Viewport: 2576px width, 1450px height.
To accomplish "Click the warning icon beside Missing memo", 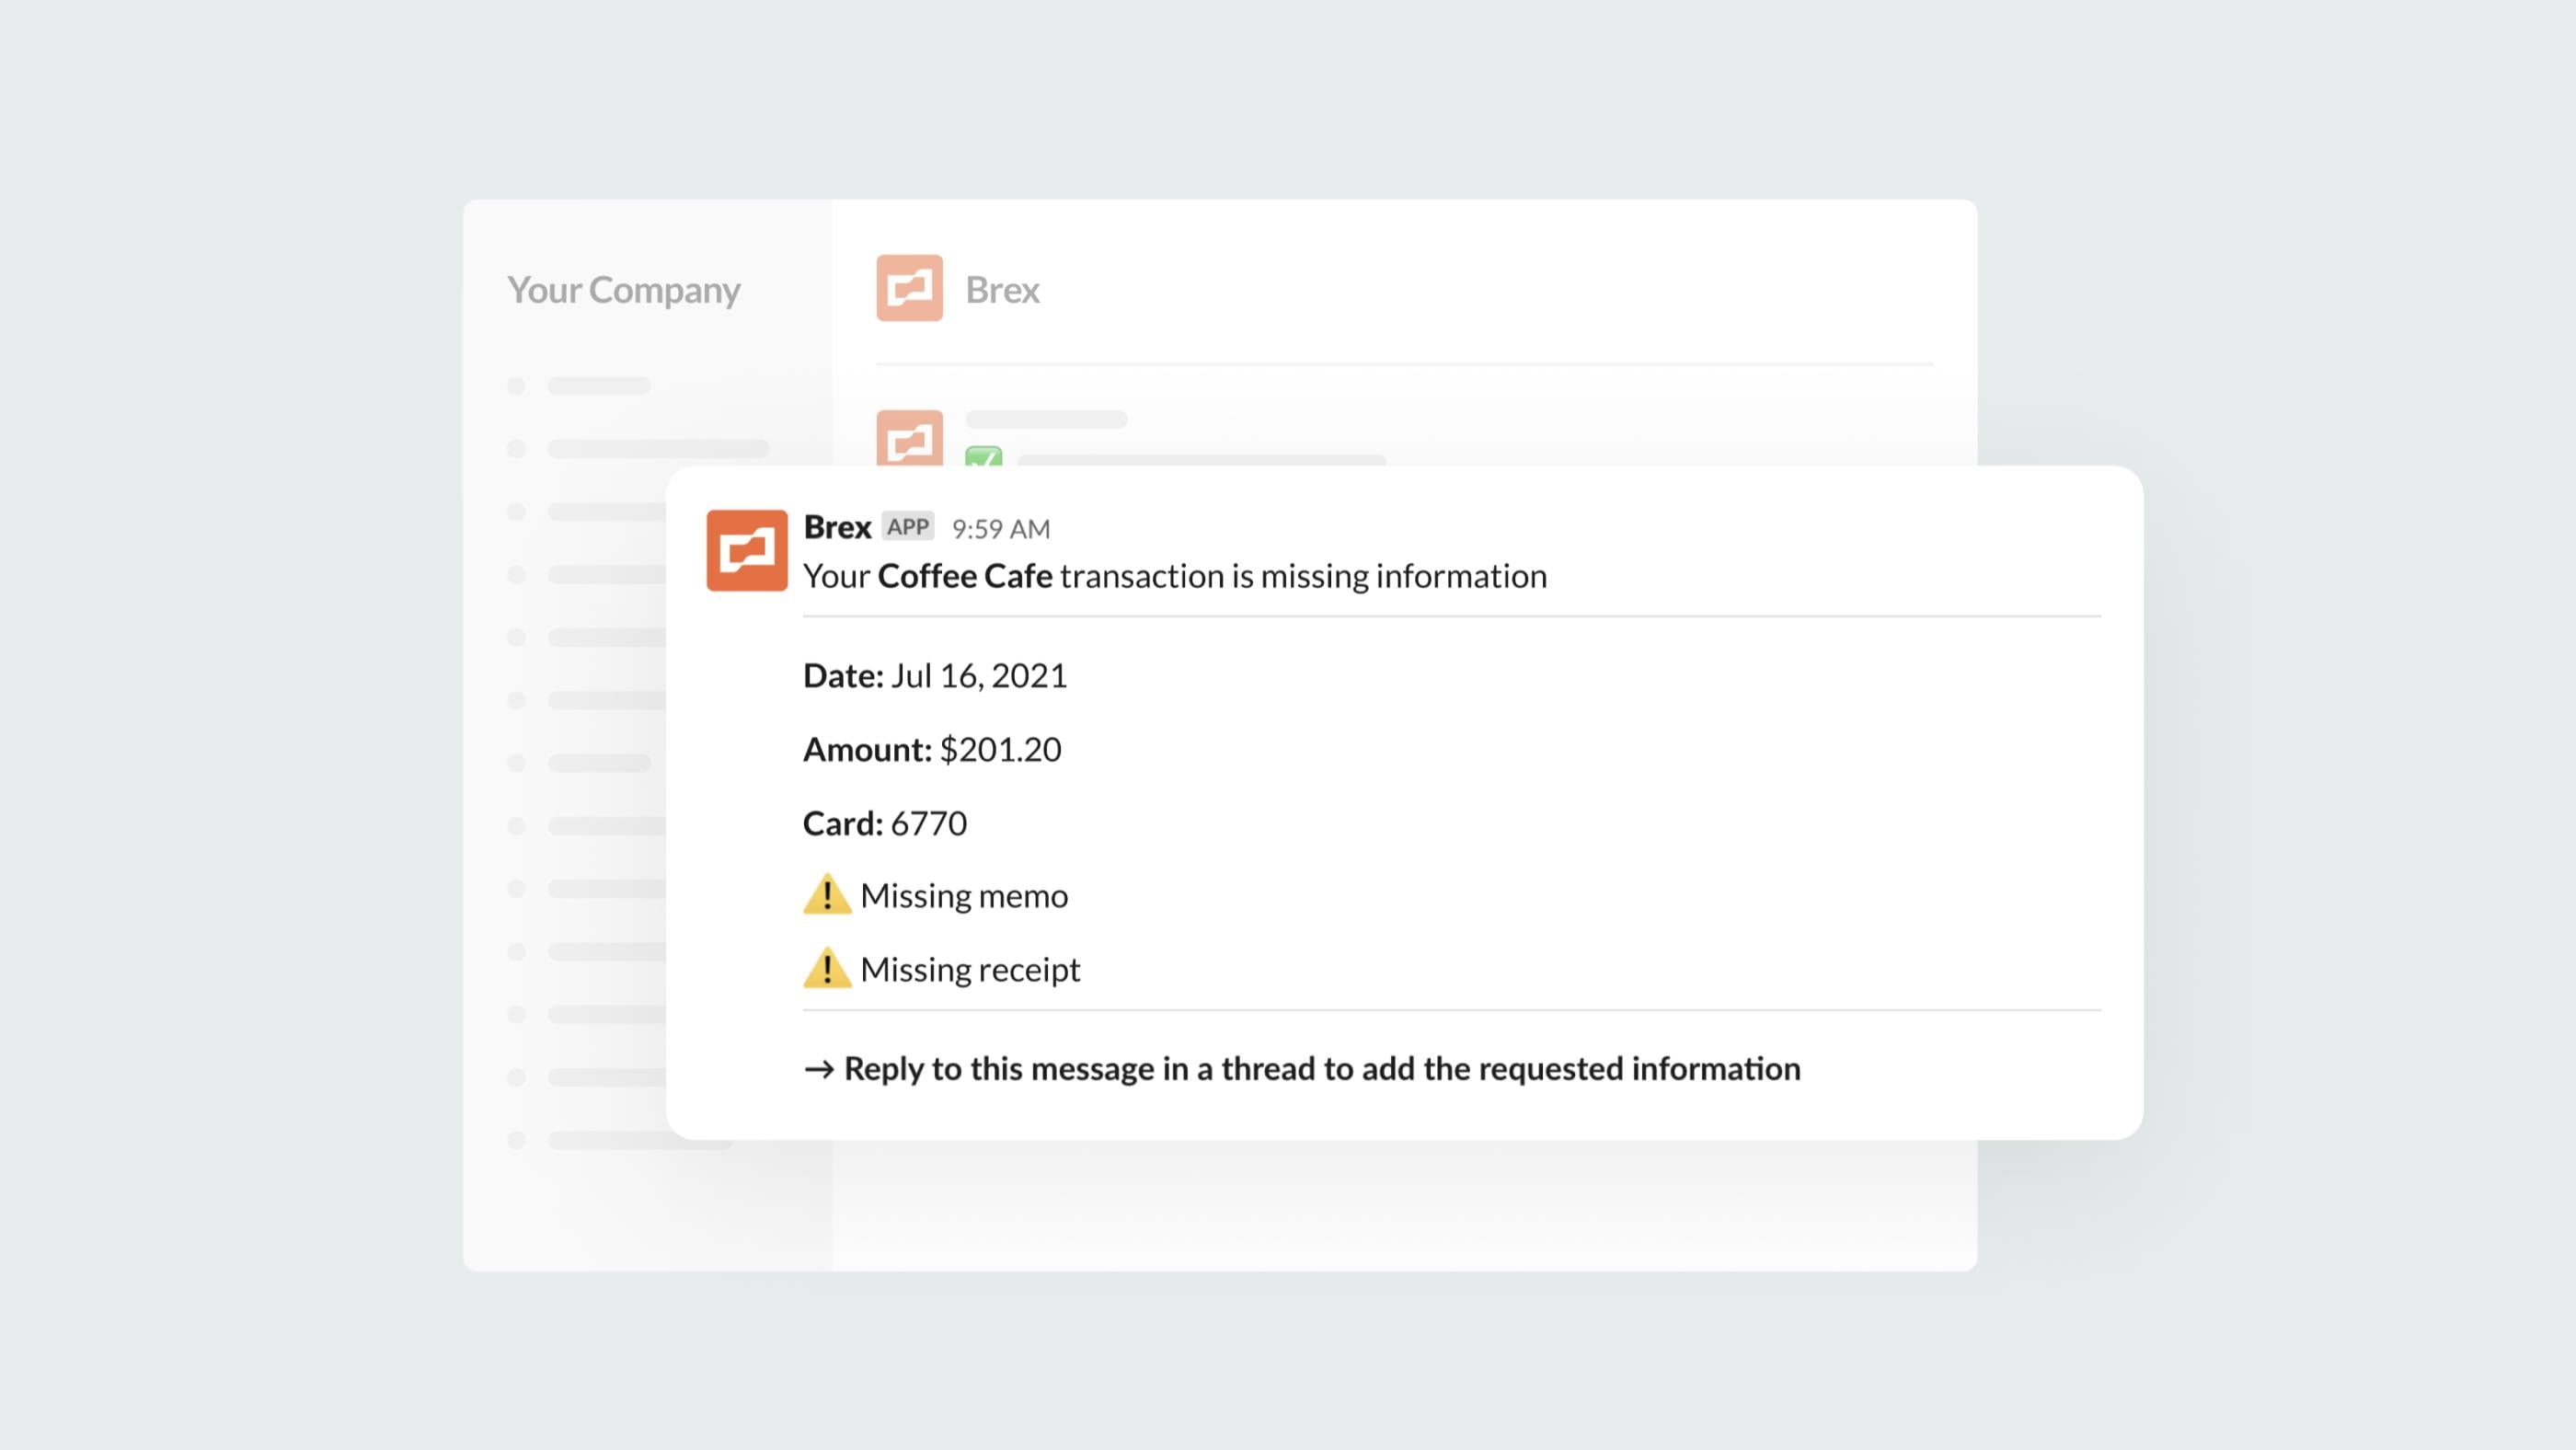I will coord(826,895).
